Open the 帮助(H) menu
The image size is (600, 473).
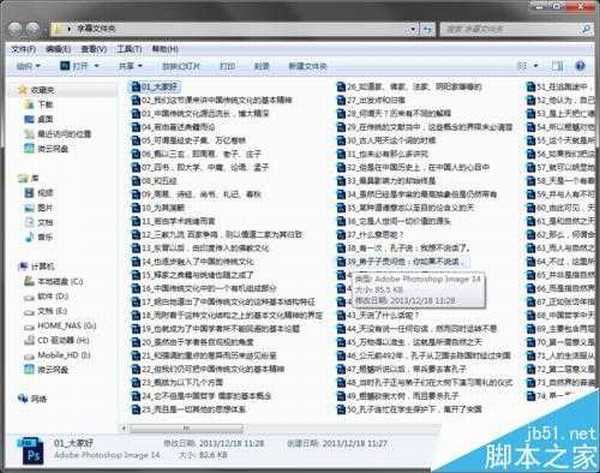(165, 49)
